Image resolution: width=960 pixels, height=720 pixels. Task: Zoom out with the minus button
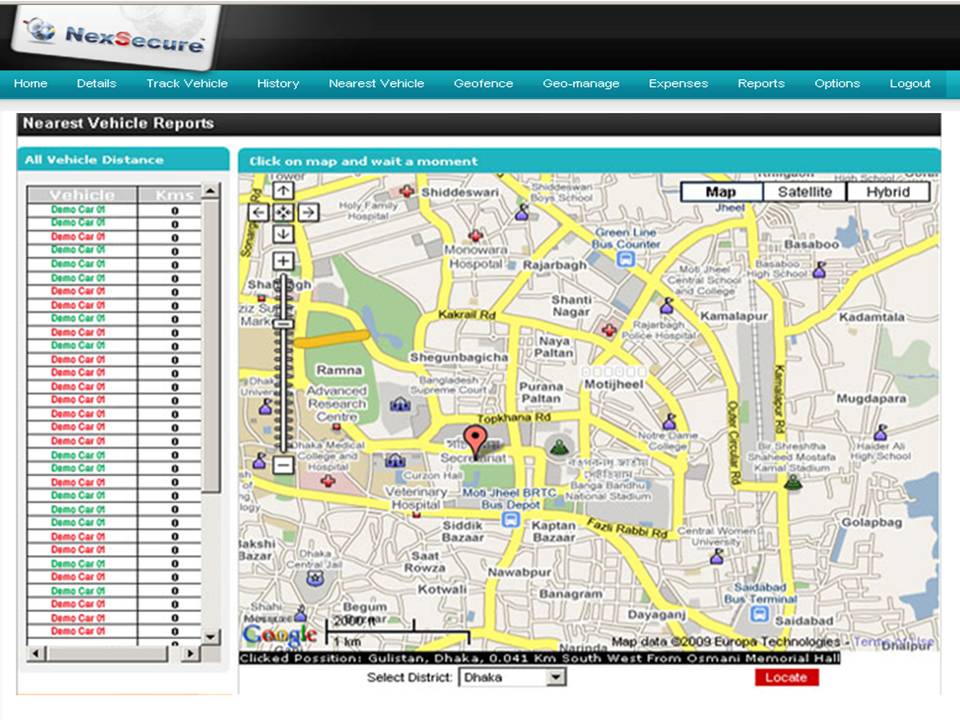(x=283, y=465)
